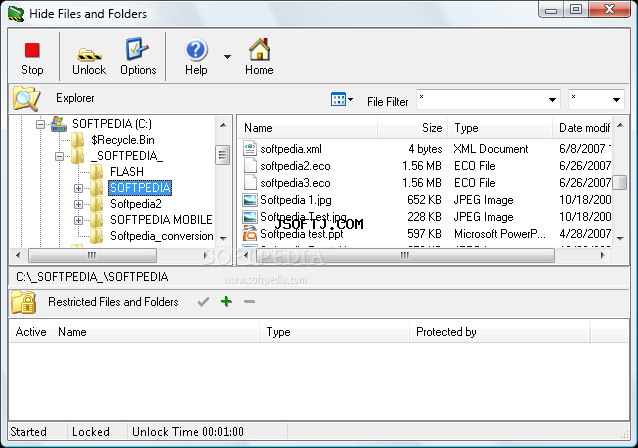This screenshot has width=638, height=448.
Task: Select the Softpedia_conversion folder
Action: pos(162,236)
